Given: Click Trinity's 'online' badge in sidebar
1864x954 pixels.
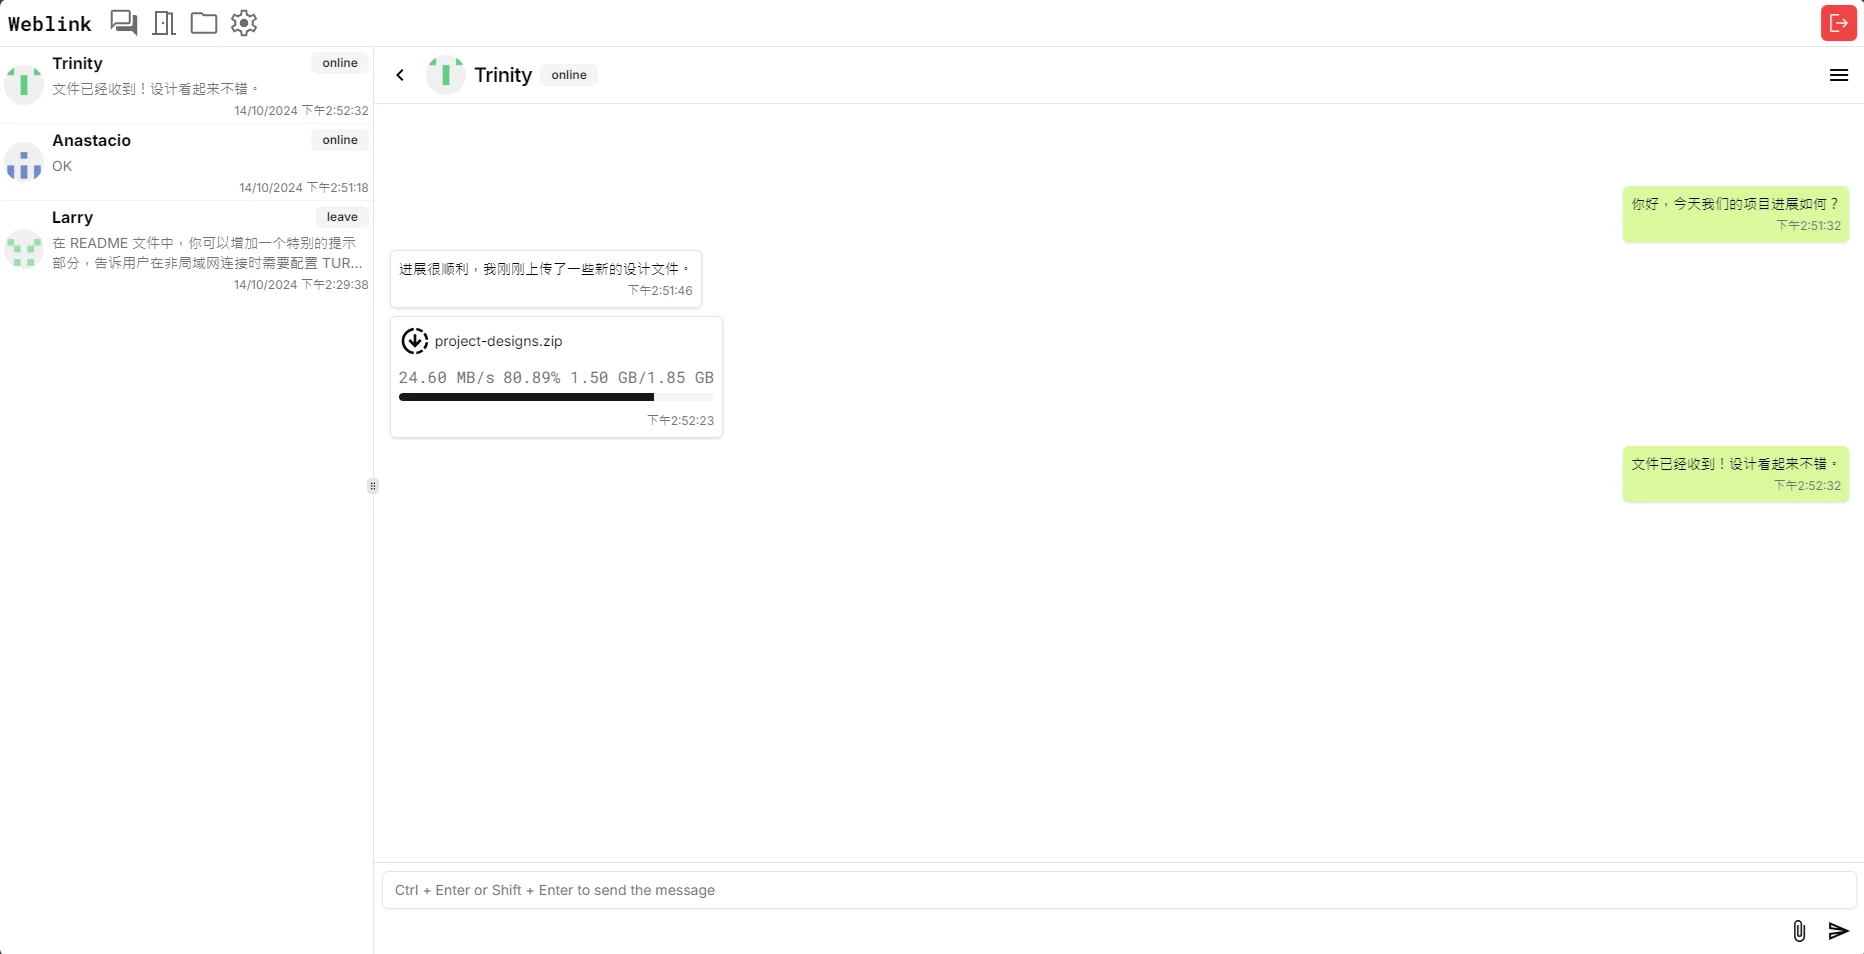Looking at the screenshot, I should pos(340,63).
